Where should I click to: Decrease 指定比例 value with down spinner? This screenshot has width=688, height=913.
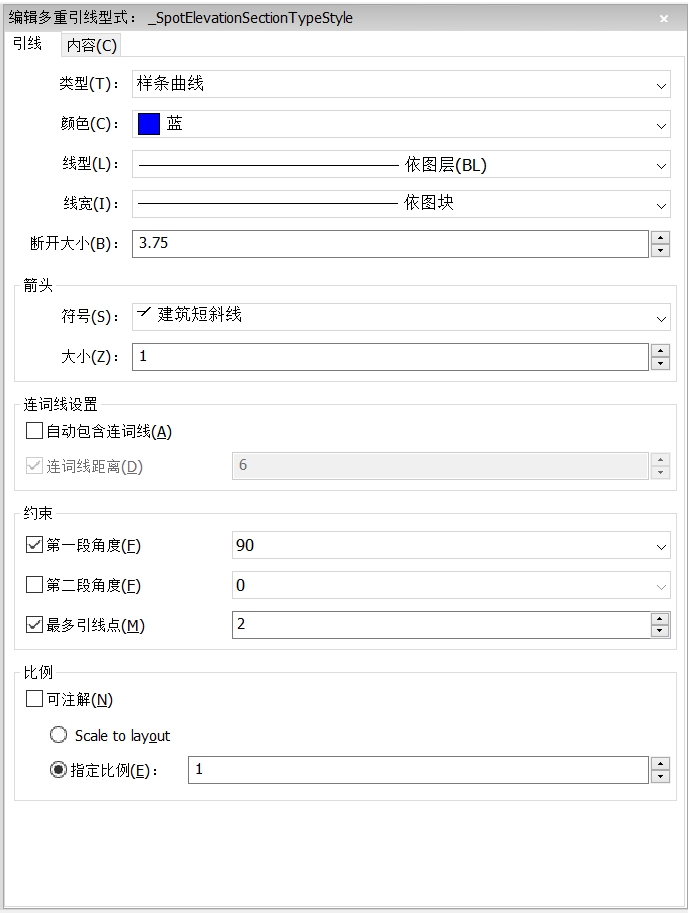coord(660,777)
